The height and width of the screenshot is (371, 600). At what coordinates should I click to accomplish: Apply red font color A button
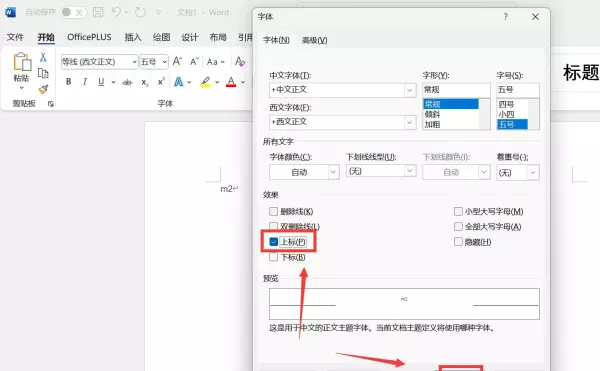(x=231, y=81)
